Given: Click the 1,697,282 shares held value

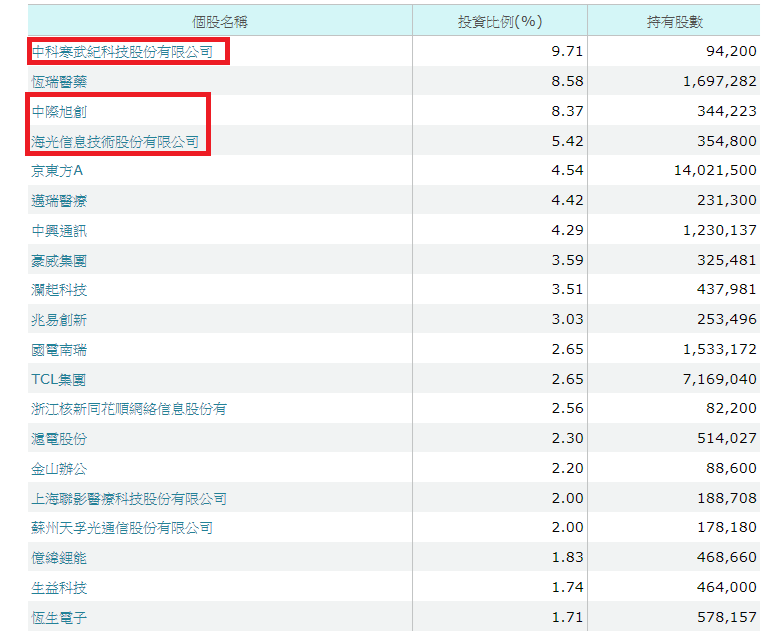Looking at the screenshot, I should click(x=719, y=81).
